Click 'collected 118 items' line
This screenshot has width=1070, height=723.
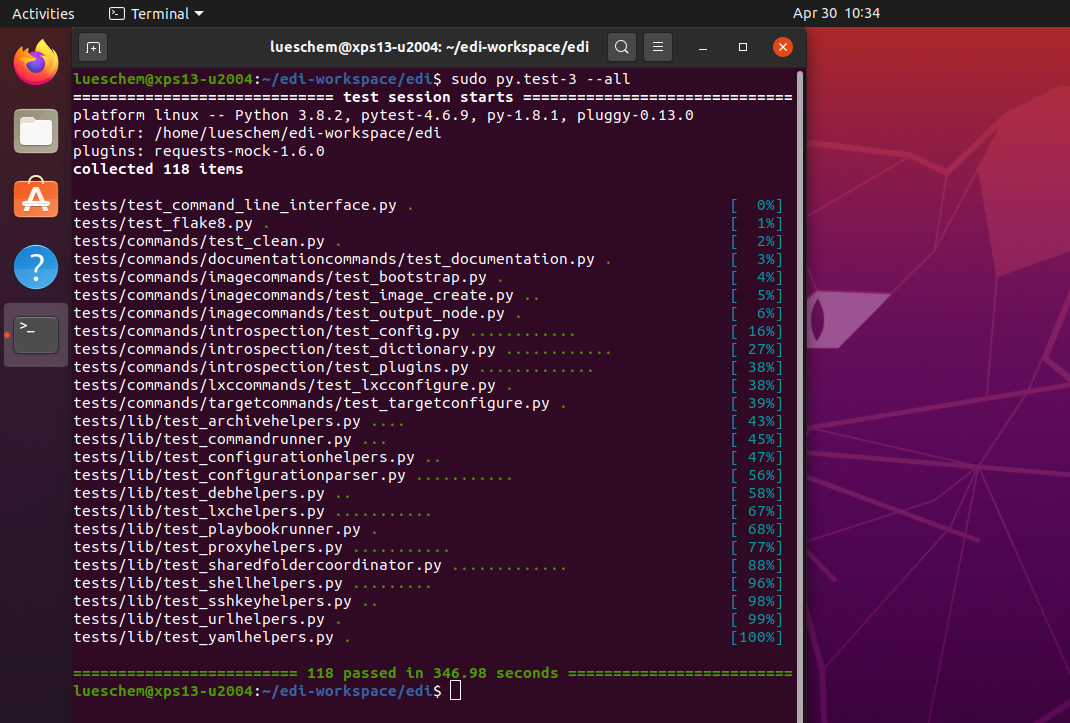click(158, 169)
